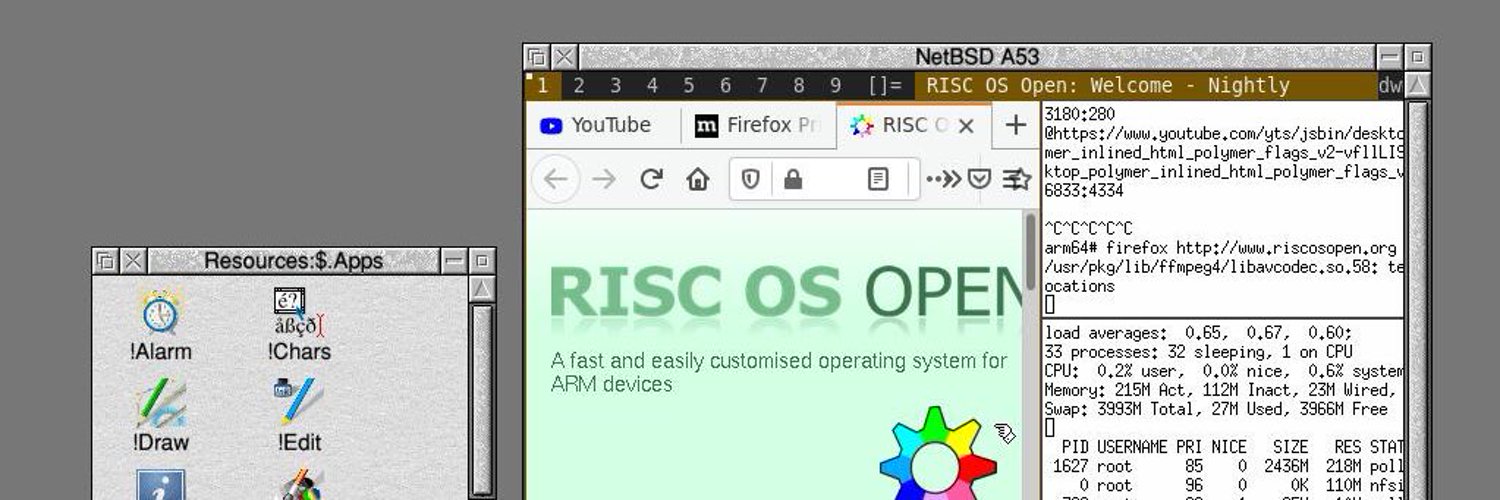Switch to the YouTube tab
1500x500 pixels.
pos(603,125)
